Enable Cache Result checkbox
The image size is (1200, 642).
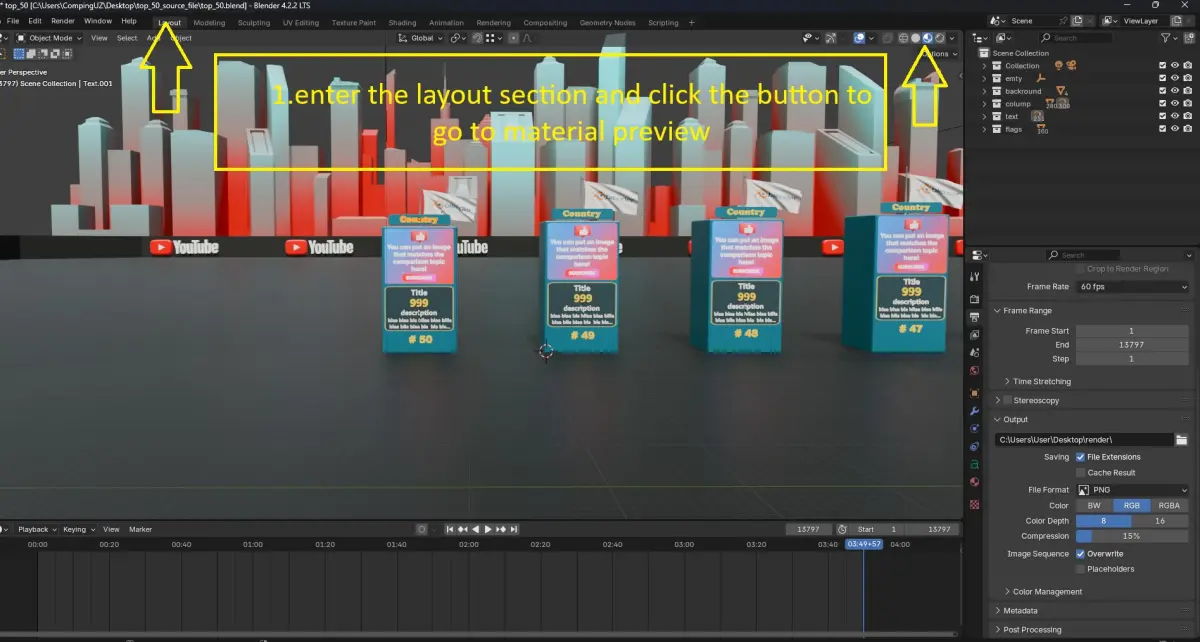pos(1080,472)
